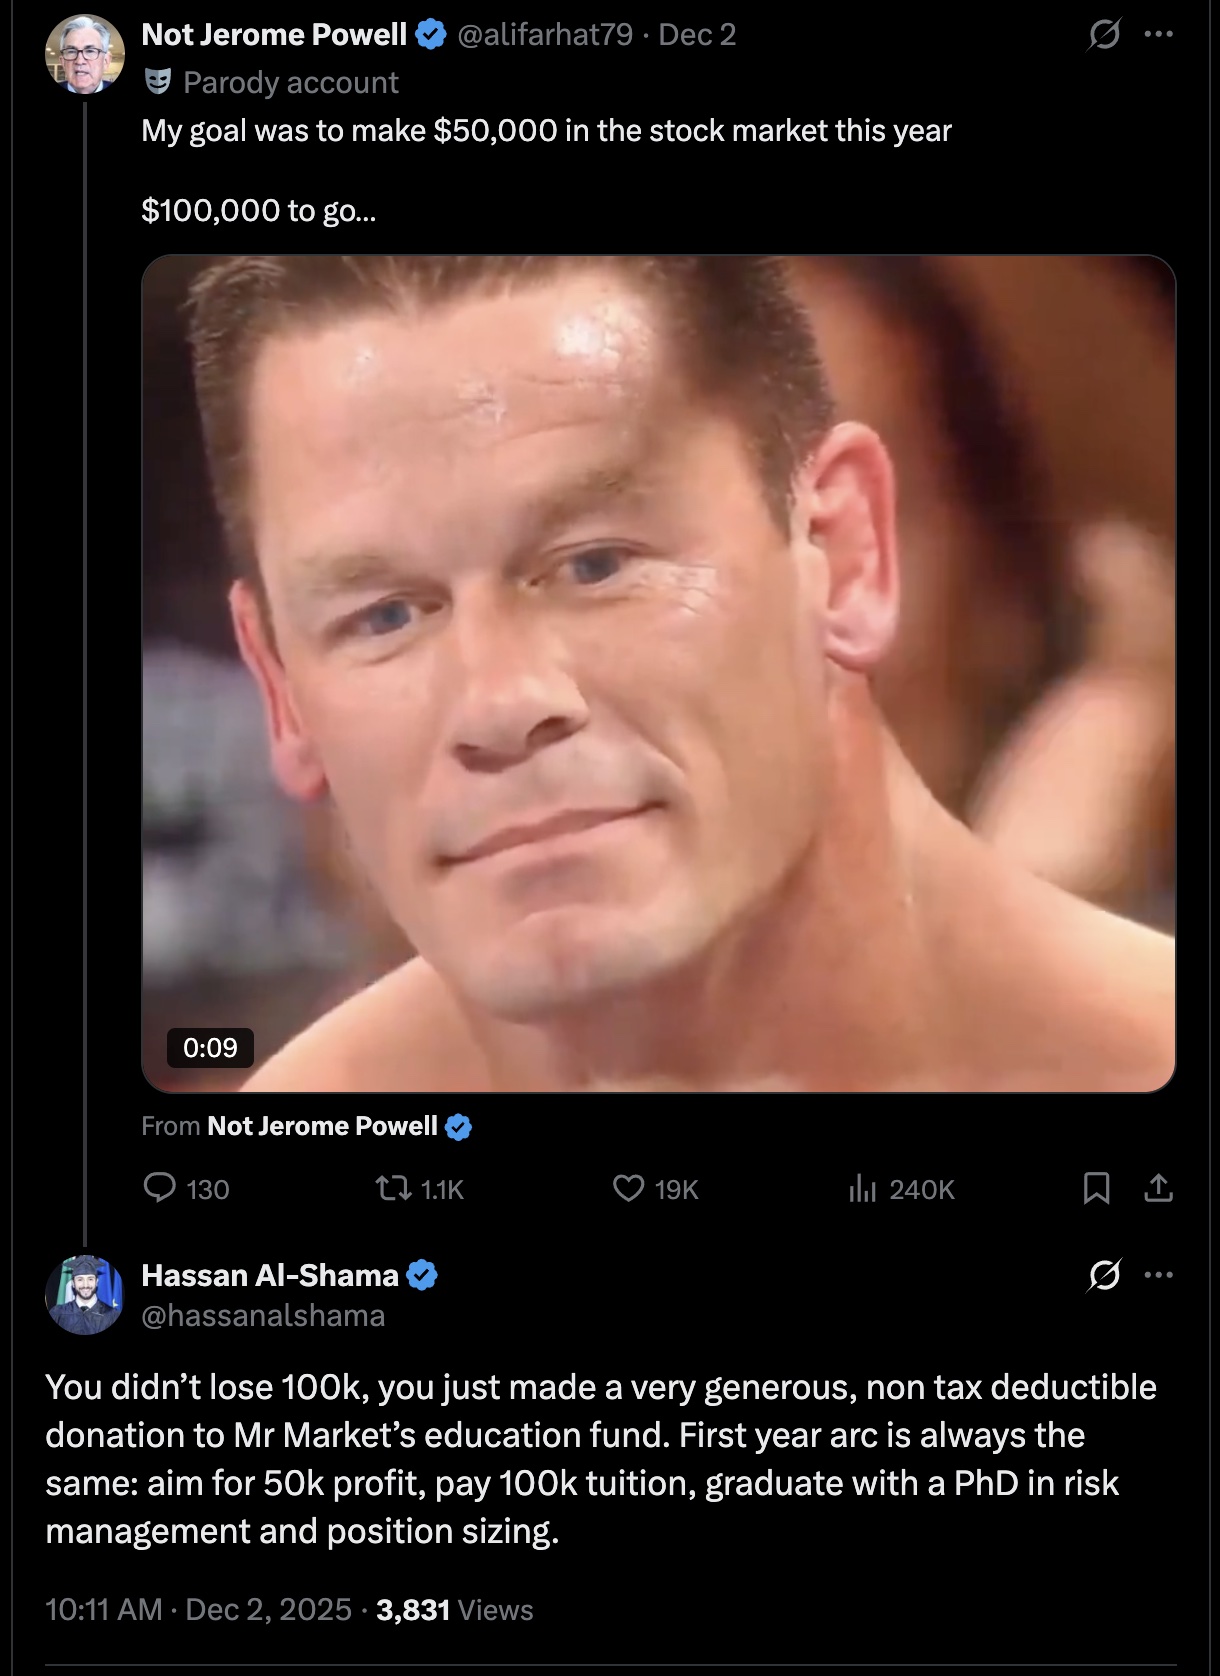
Task: Click the 10:11 AM Dec 2, 2025 timestamp
Action: coord(198,1609)
